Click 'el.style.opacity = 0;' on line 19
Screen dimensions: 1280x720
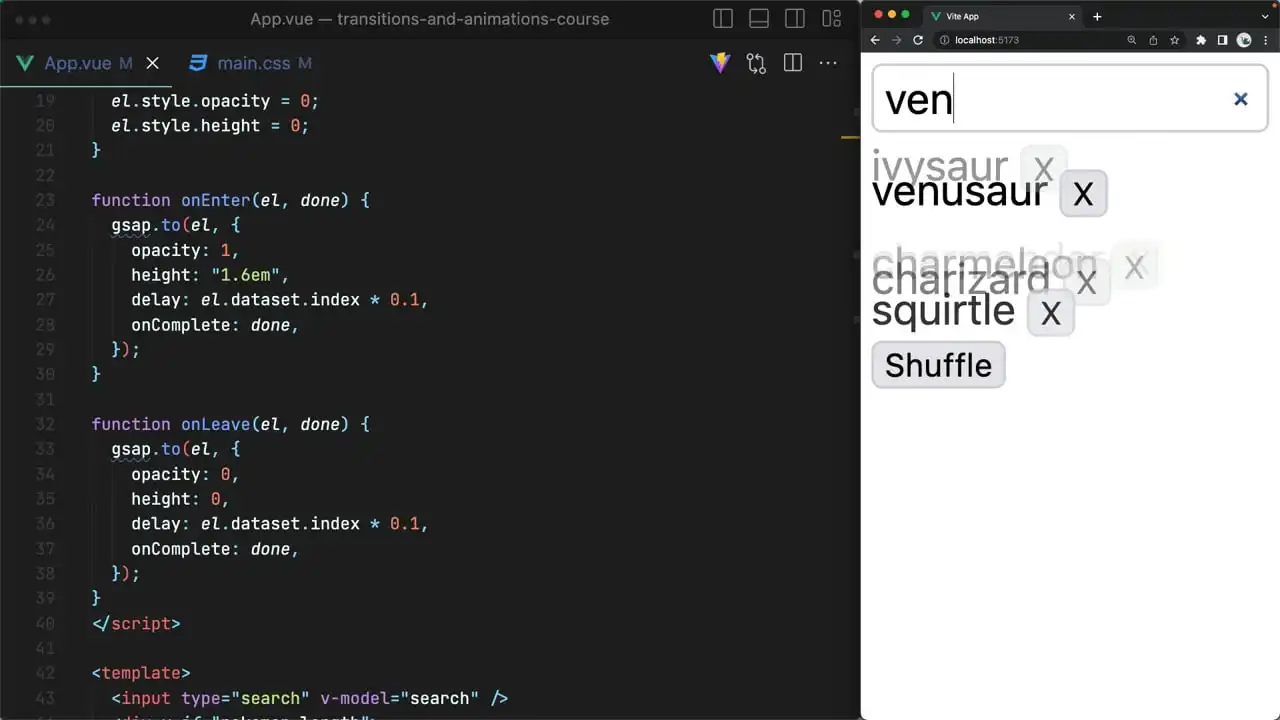(x=215, y=101)
